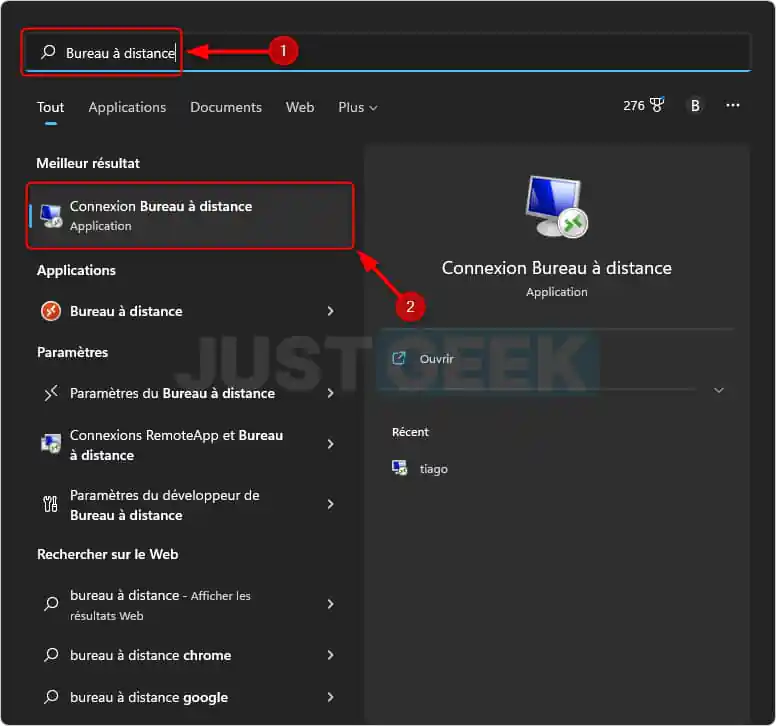Expand chevron for 'bureau à distance chrome'
The image size is (776, 726).
[331, 655]
